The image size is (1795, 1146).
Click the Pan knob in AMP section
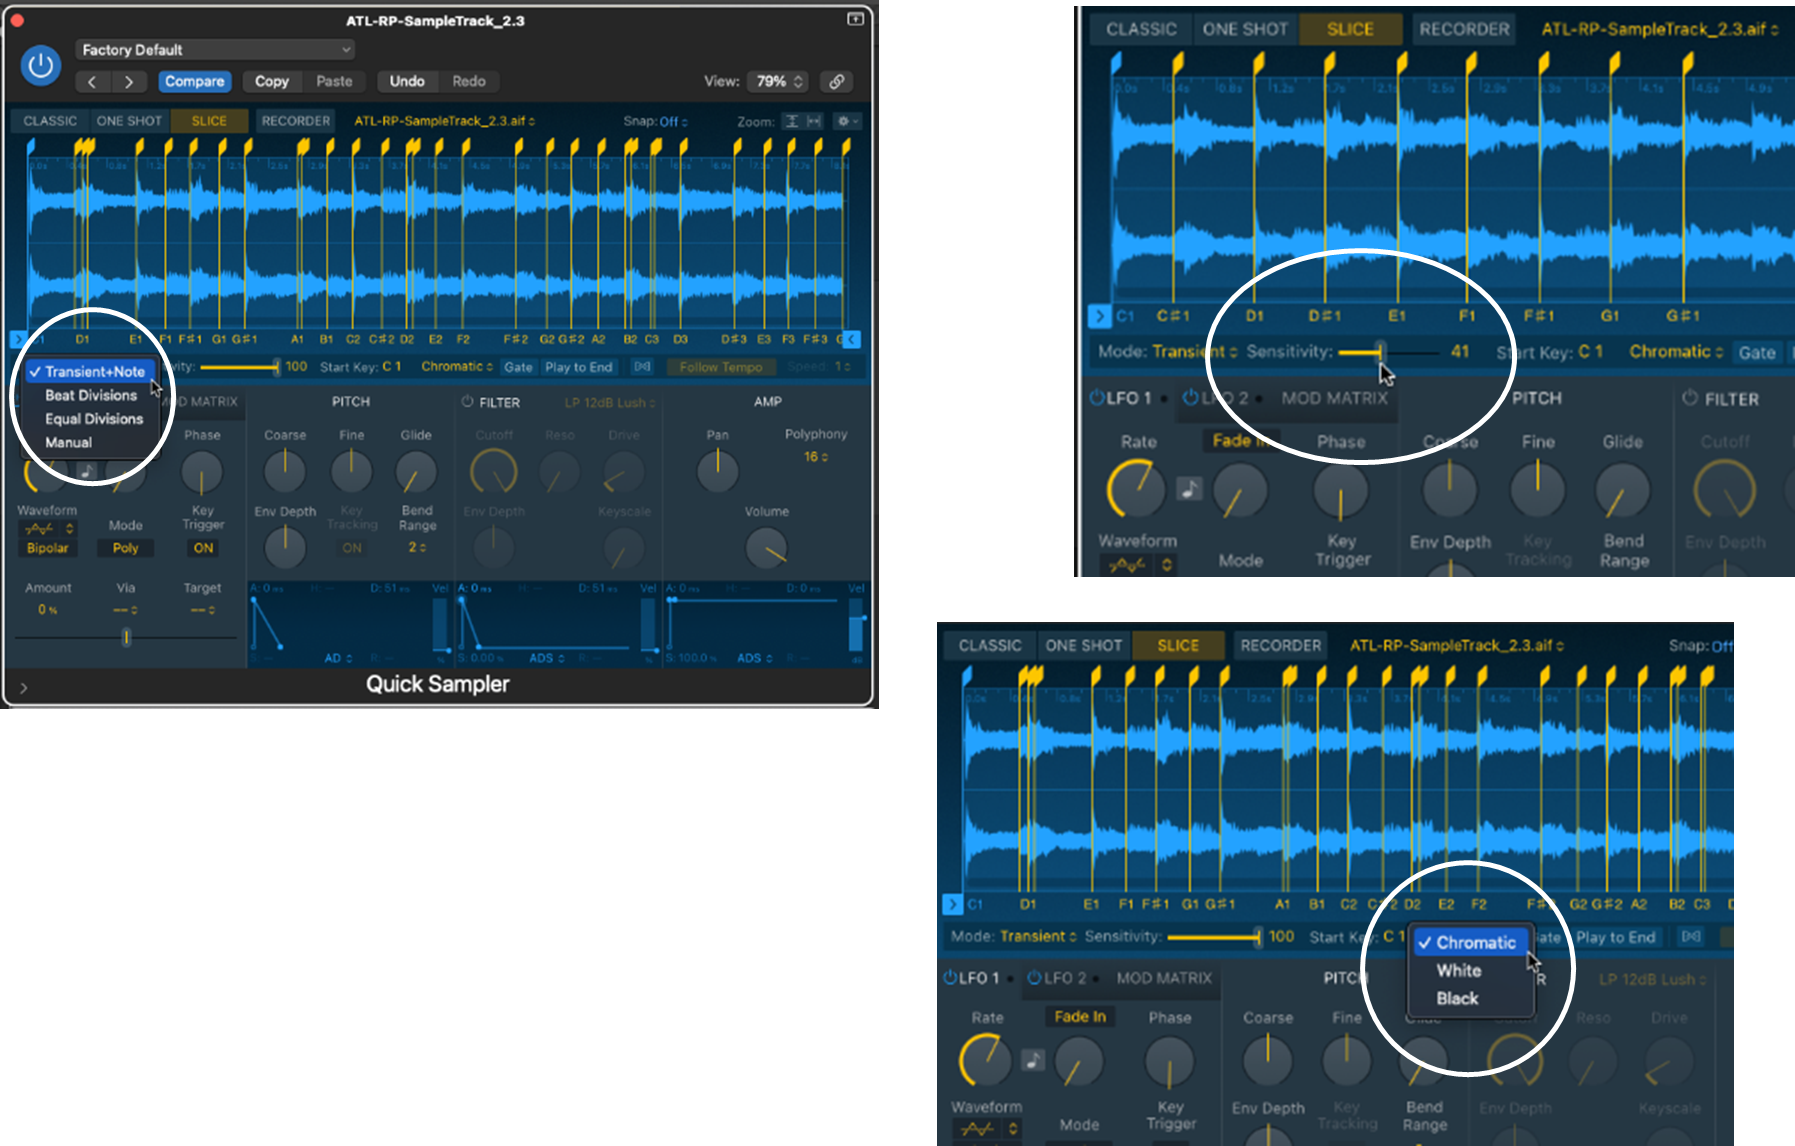[x=718, y=471]
